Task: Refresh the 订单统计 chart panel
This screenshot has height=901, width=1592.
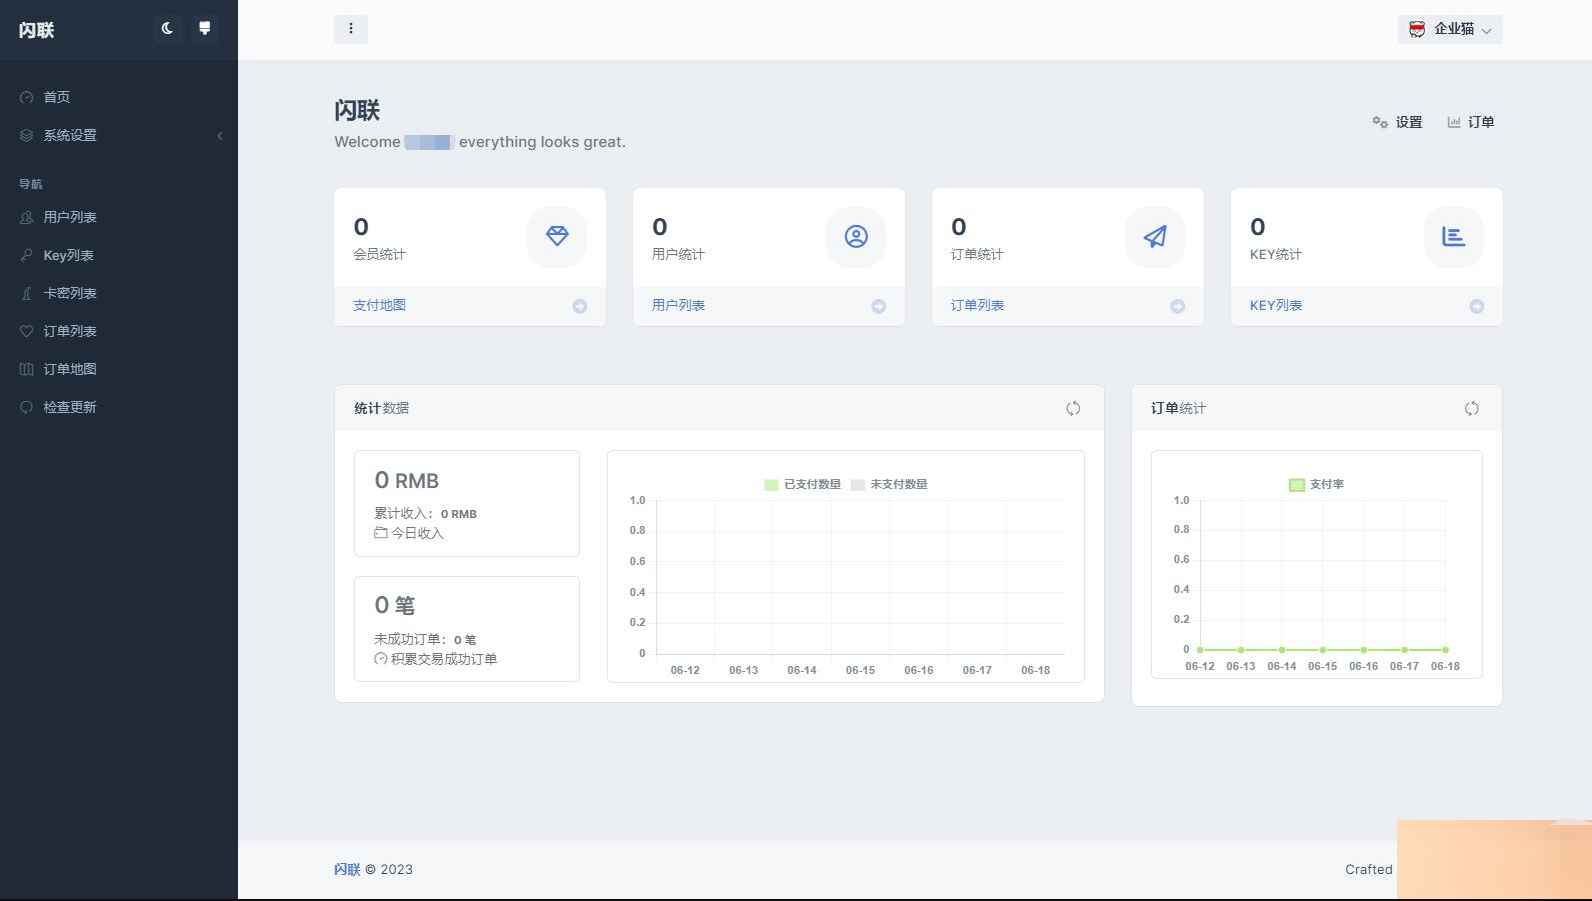Action: pos(1471,408)
